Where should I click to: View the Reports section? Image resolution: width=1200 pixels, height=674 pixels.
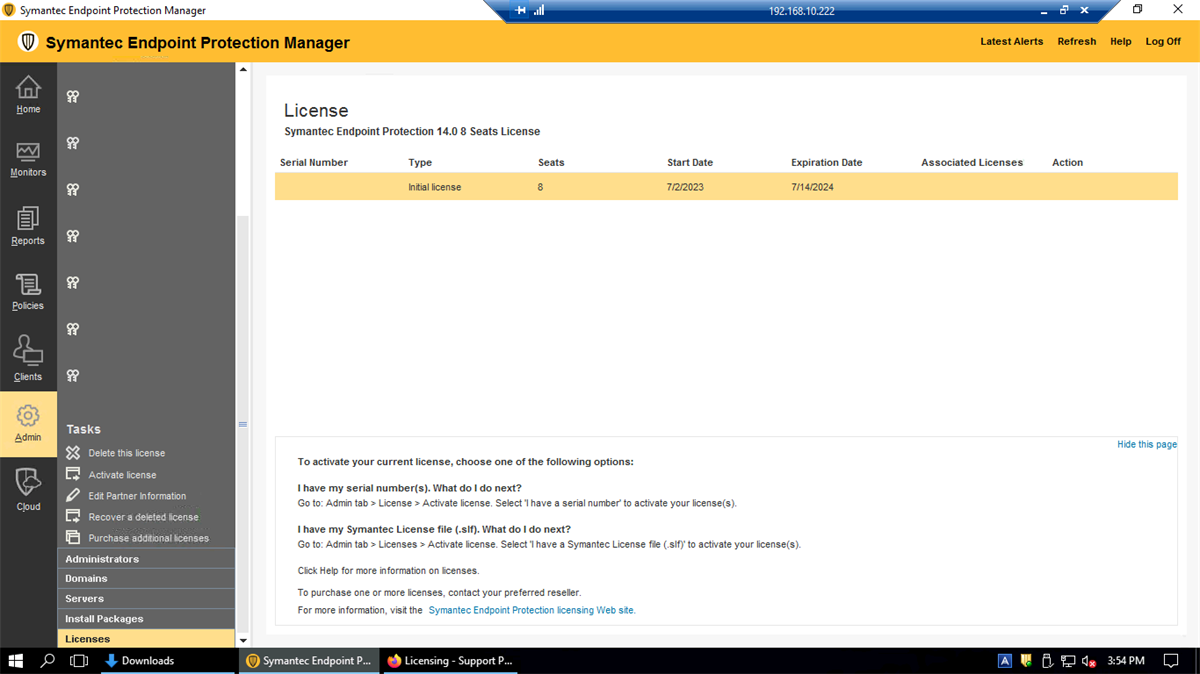click(x=28, y=226)
